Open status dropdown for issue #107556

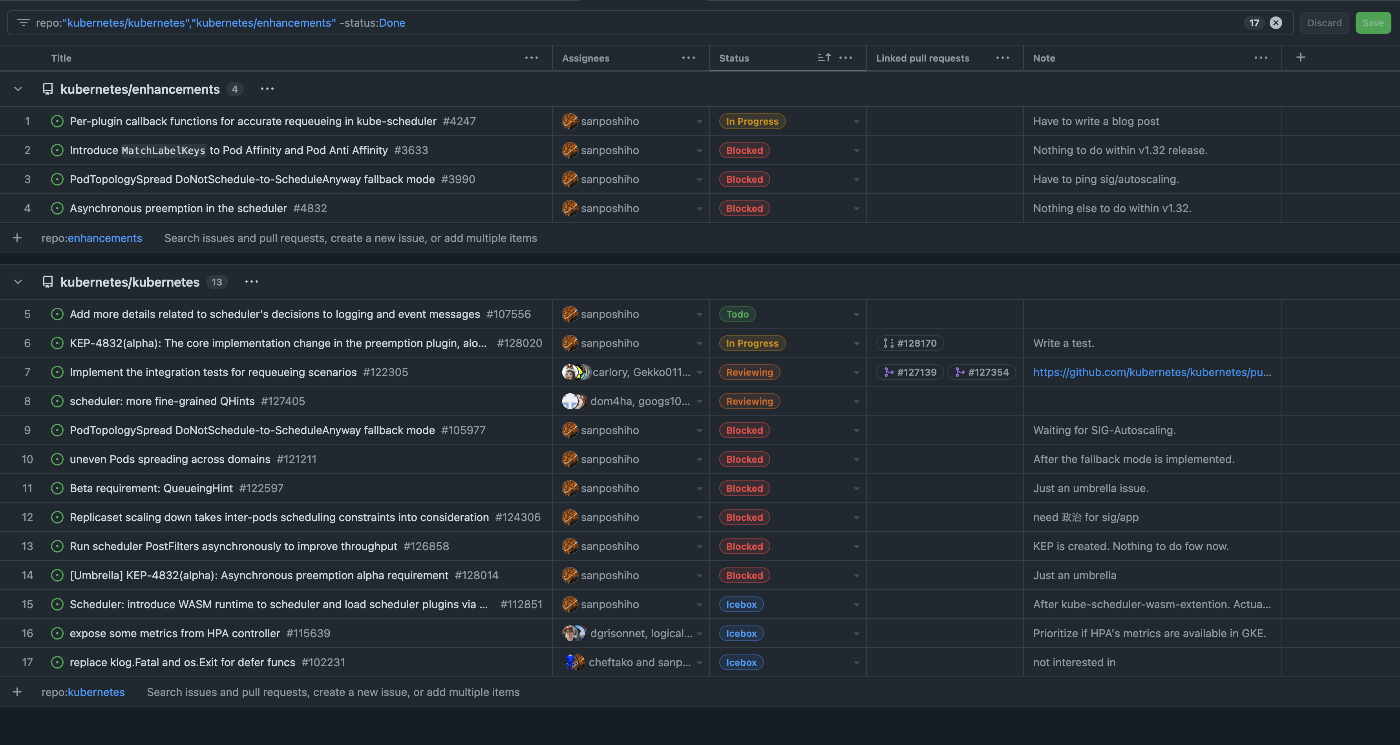(x=856, y=315)
